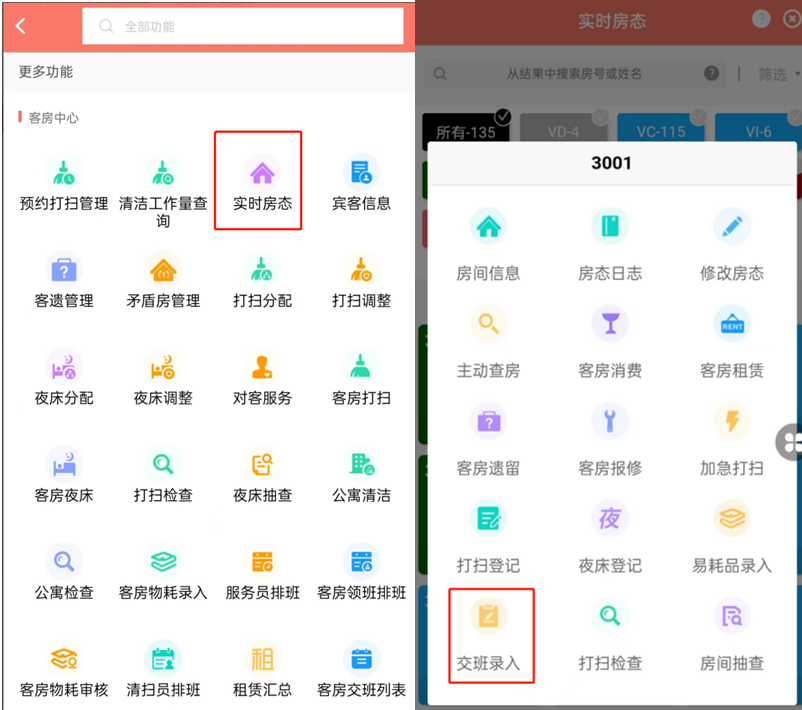The width and height of the screenshot is (802, 710).
Task: Tap the floating four-dot menu button
Action: tap(790, 442)
